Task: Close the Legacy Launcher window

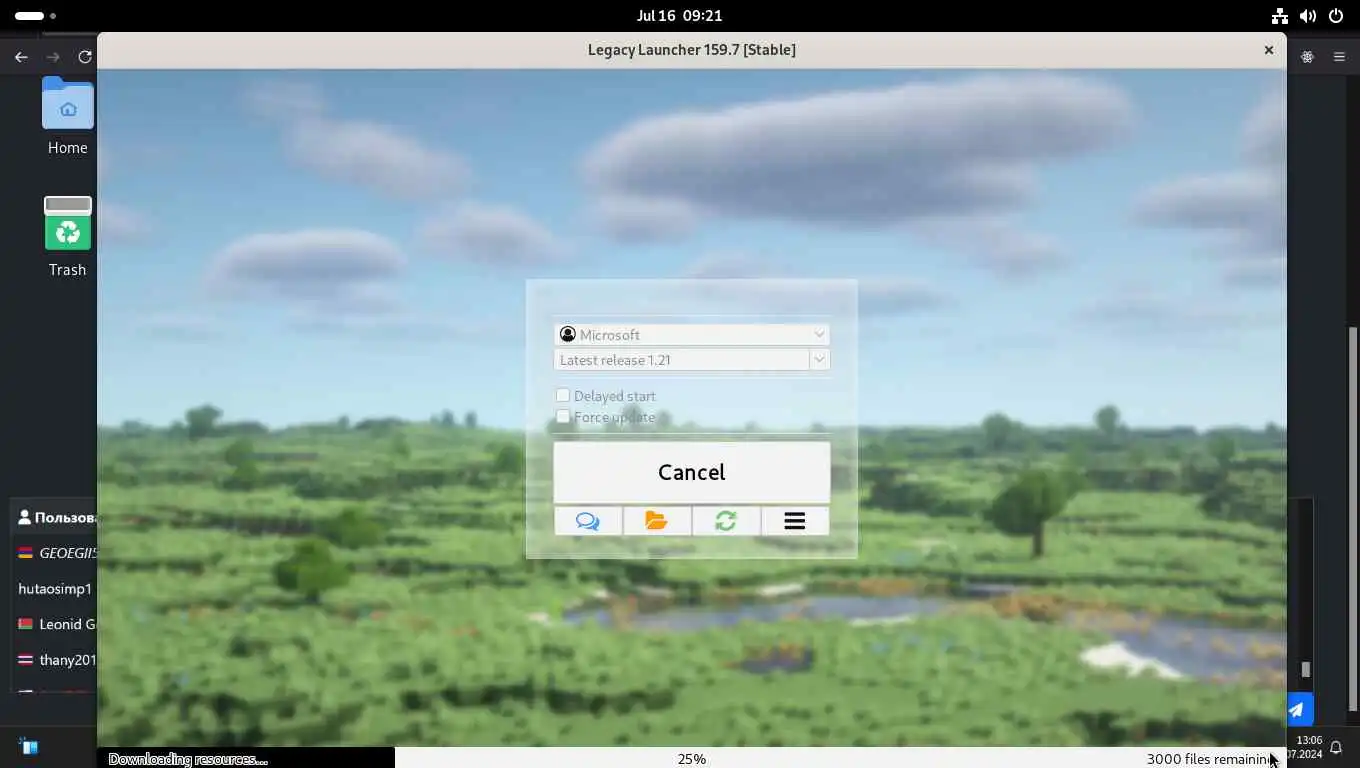Action: coord(1268,49)
